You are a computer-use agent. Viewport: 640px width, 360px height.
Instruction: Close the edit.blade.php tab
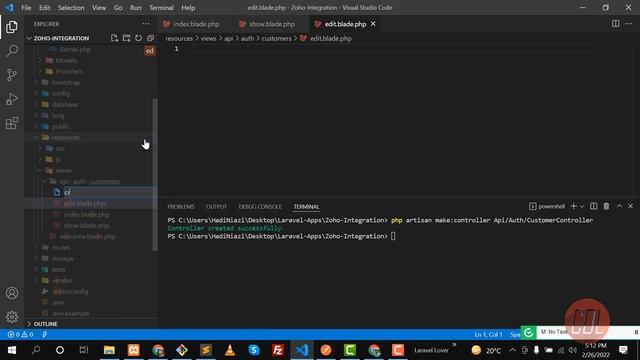click(373, 24)
